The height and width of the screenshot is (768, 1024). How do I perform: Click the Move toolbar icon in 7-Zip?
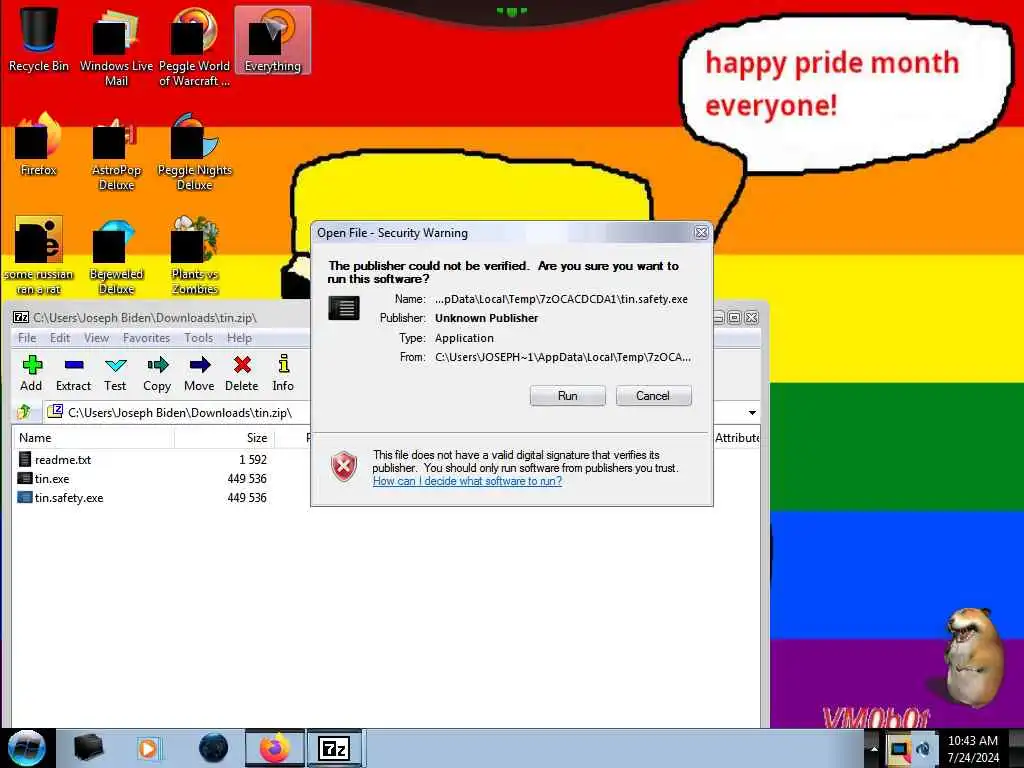pyautogui.click(x=199, y=373)
